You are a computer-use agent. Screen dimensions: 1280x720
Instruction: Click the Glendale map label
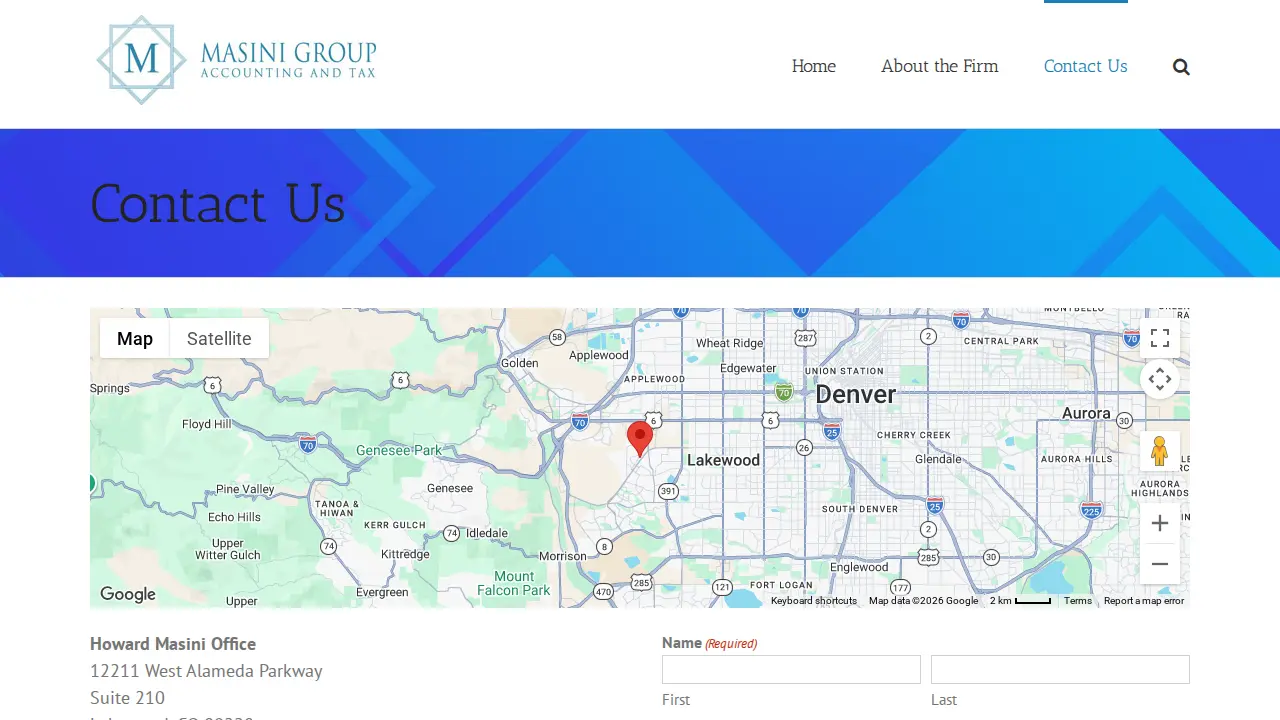click(x=938, y=459)
